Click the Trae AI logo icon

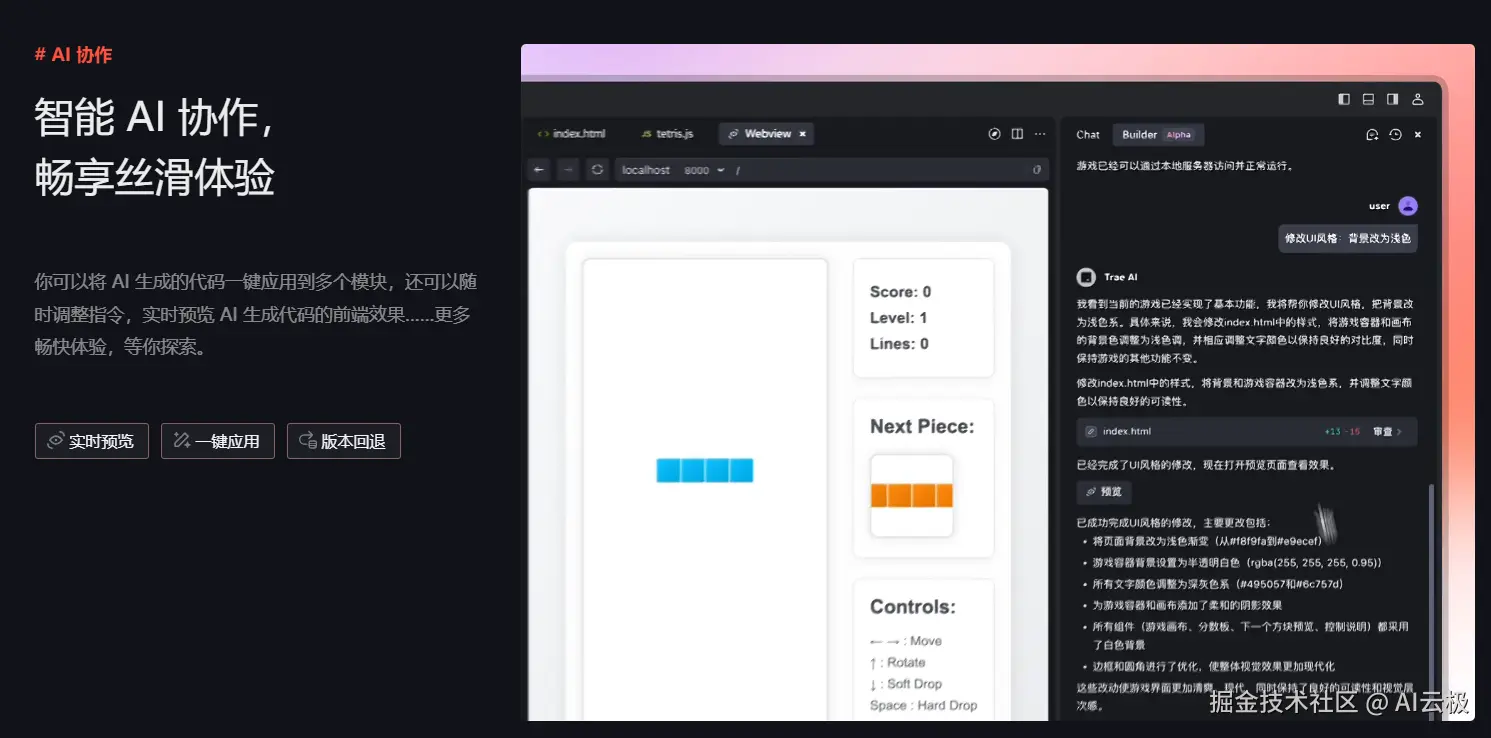point(1086,277)
